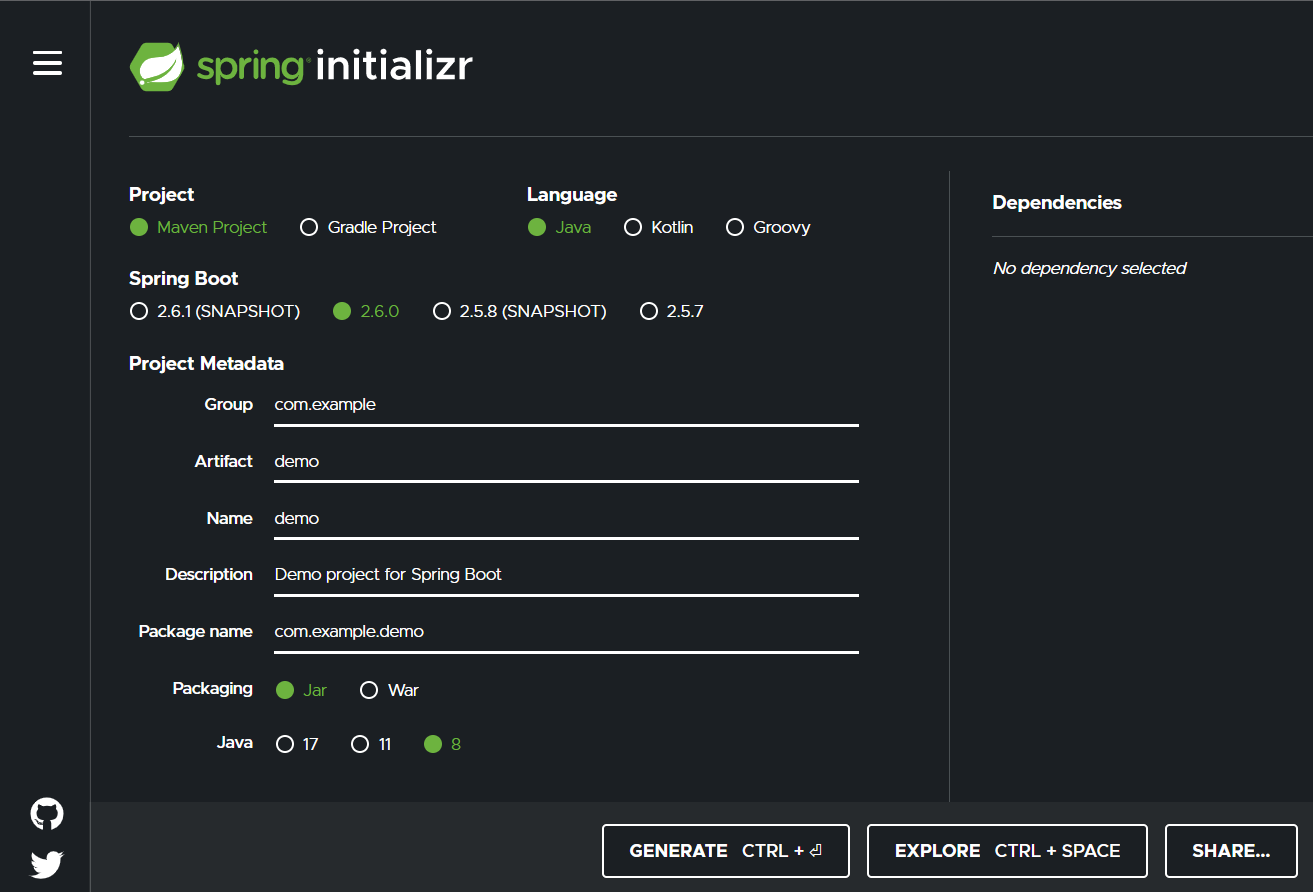
Task: Edit the Artifact field
Action: (x=565, y=462)
